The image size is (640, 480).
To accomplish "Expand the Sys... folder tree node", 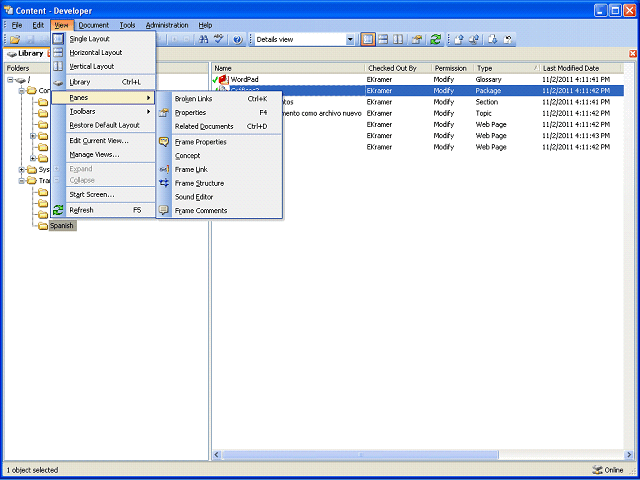I will (22, 169).
